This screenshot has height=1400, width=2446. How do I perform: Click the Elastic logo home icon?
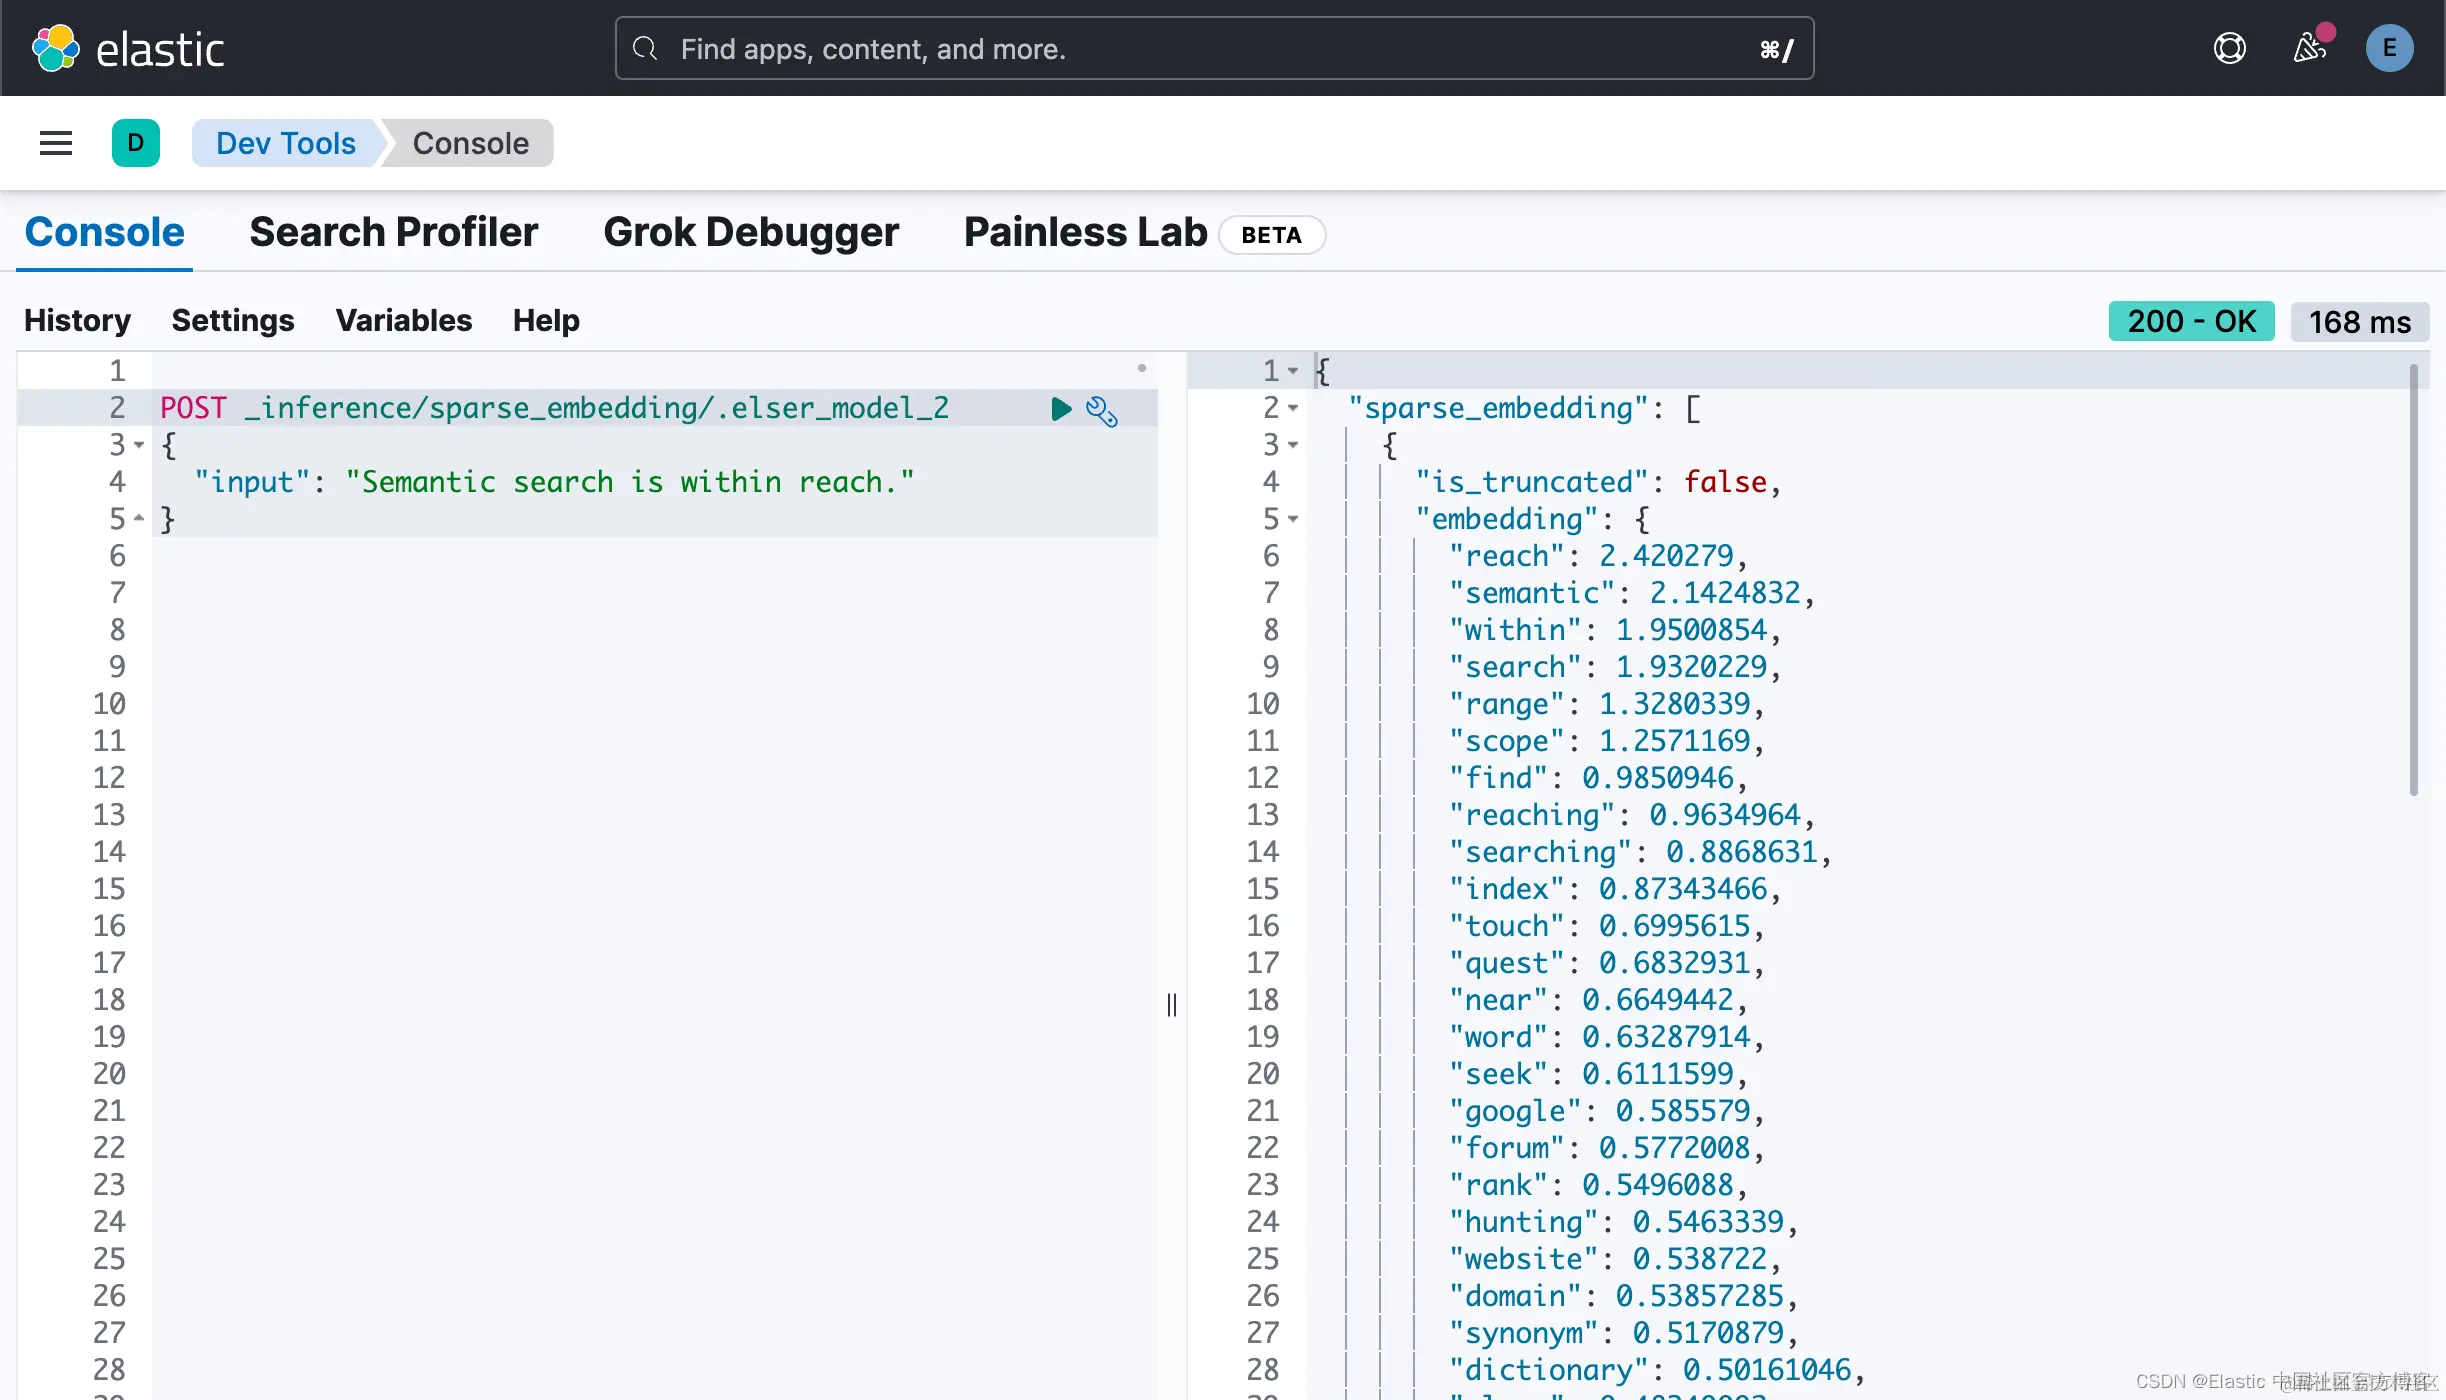(x=56, y=48)
